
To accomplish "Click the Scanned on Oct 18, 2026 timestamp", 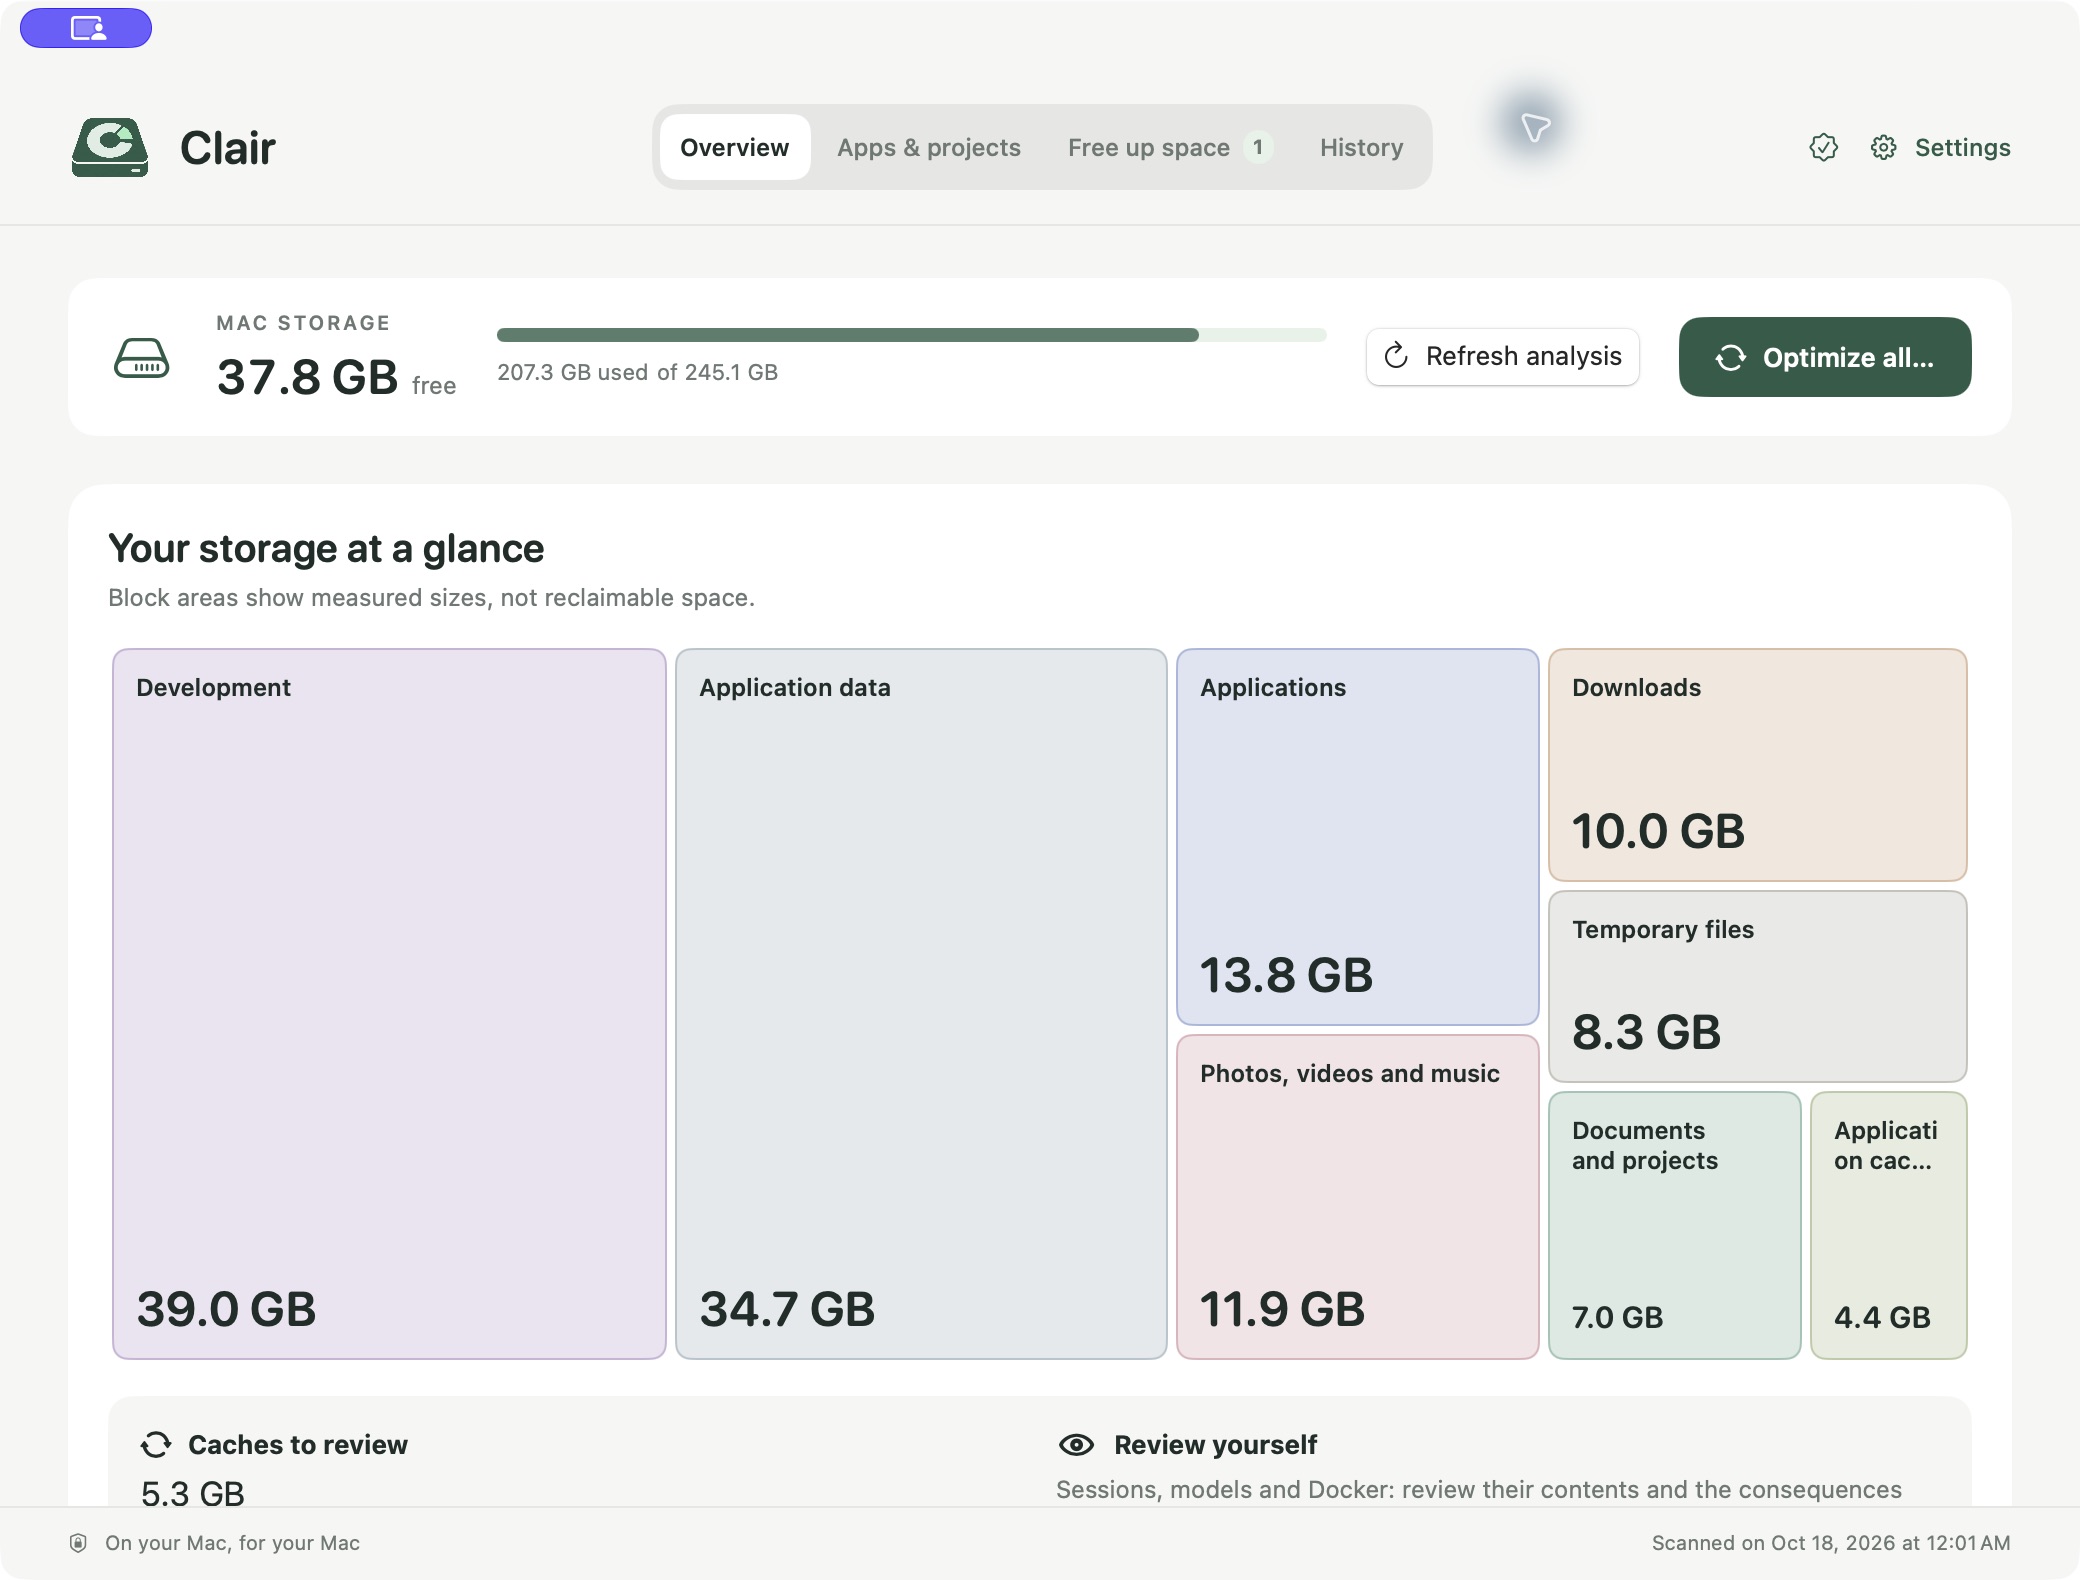I will click(x=1831, y=1543).
